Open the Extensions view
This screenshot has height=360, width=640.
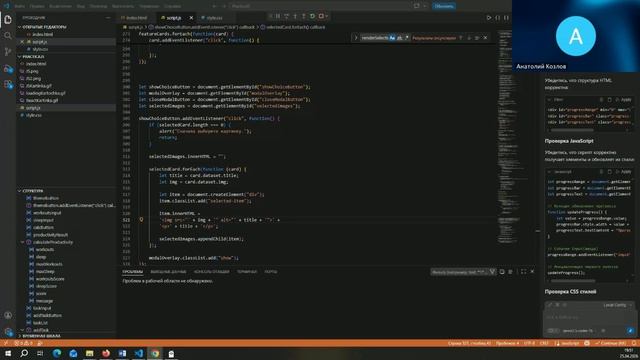point(8,84)
